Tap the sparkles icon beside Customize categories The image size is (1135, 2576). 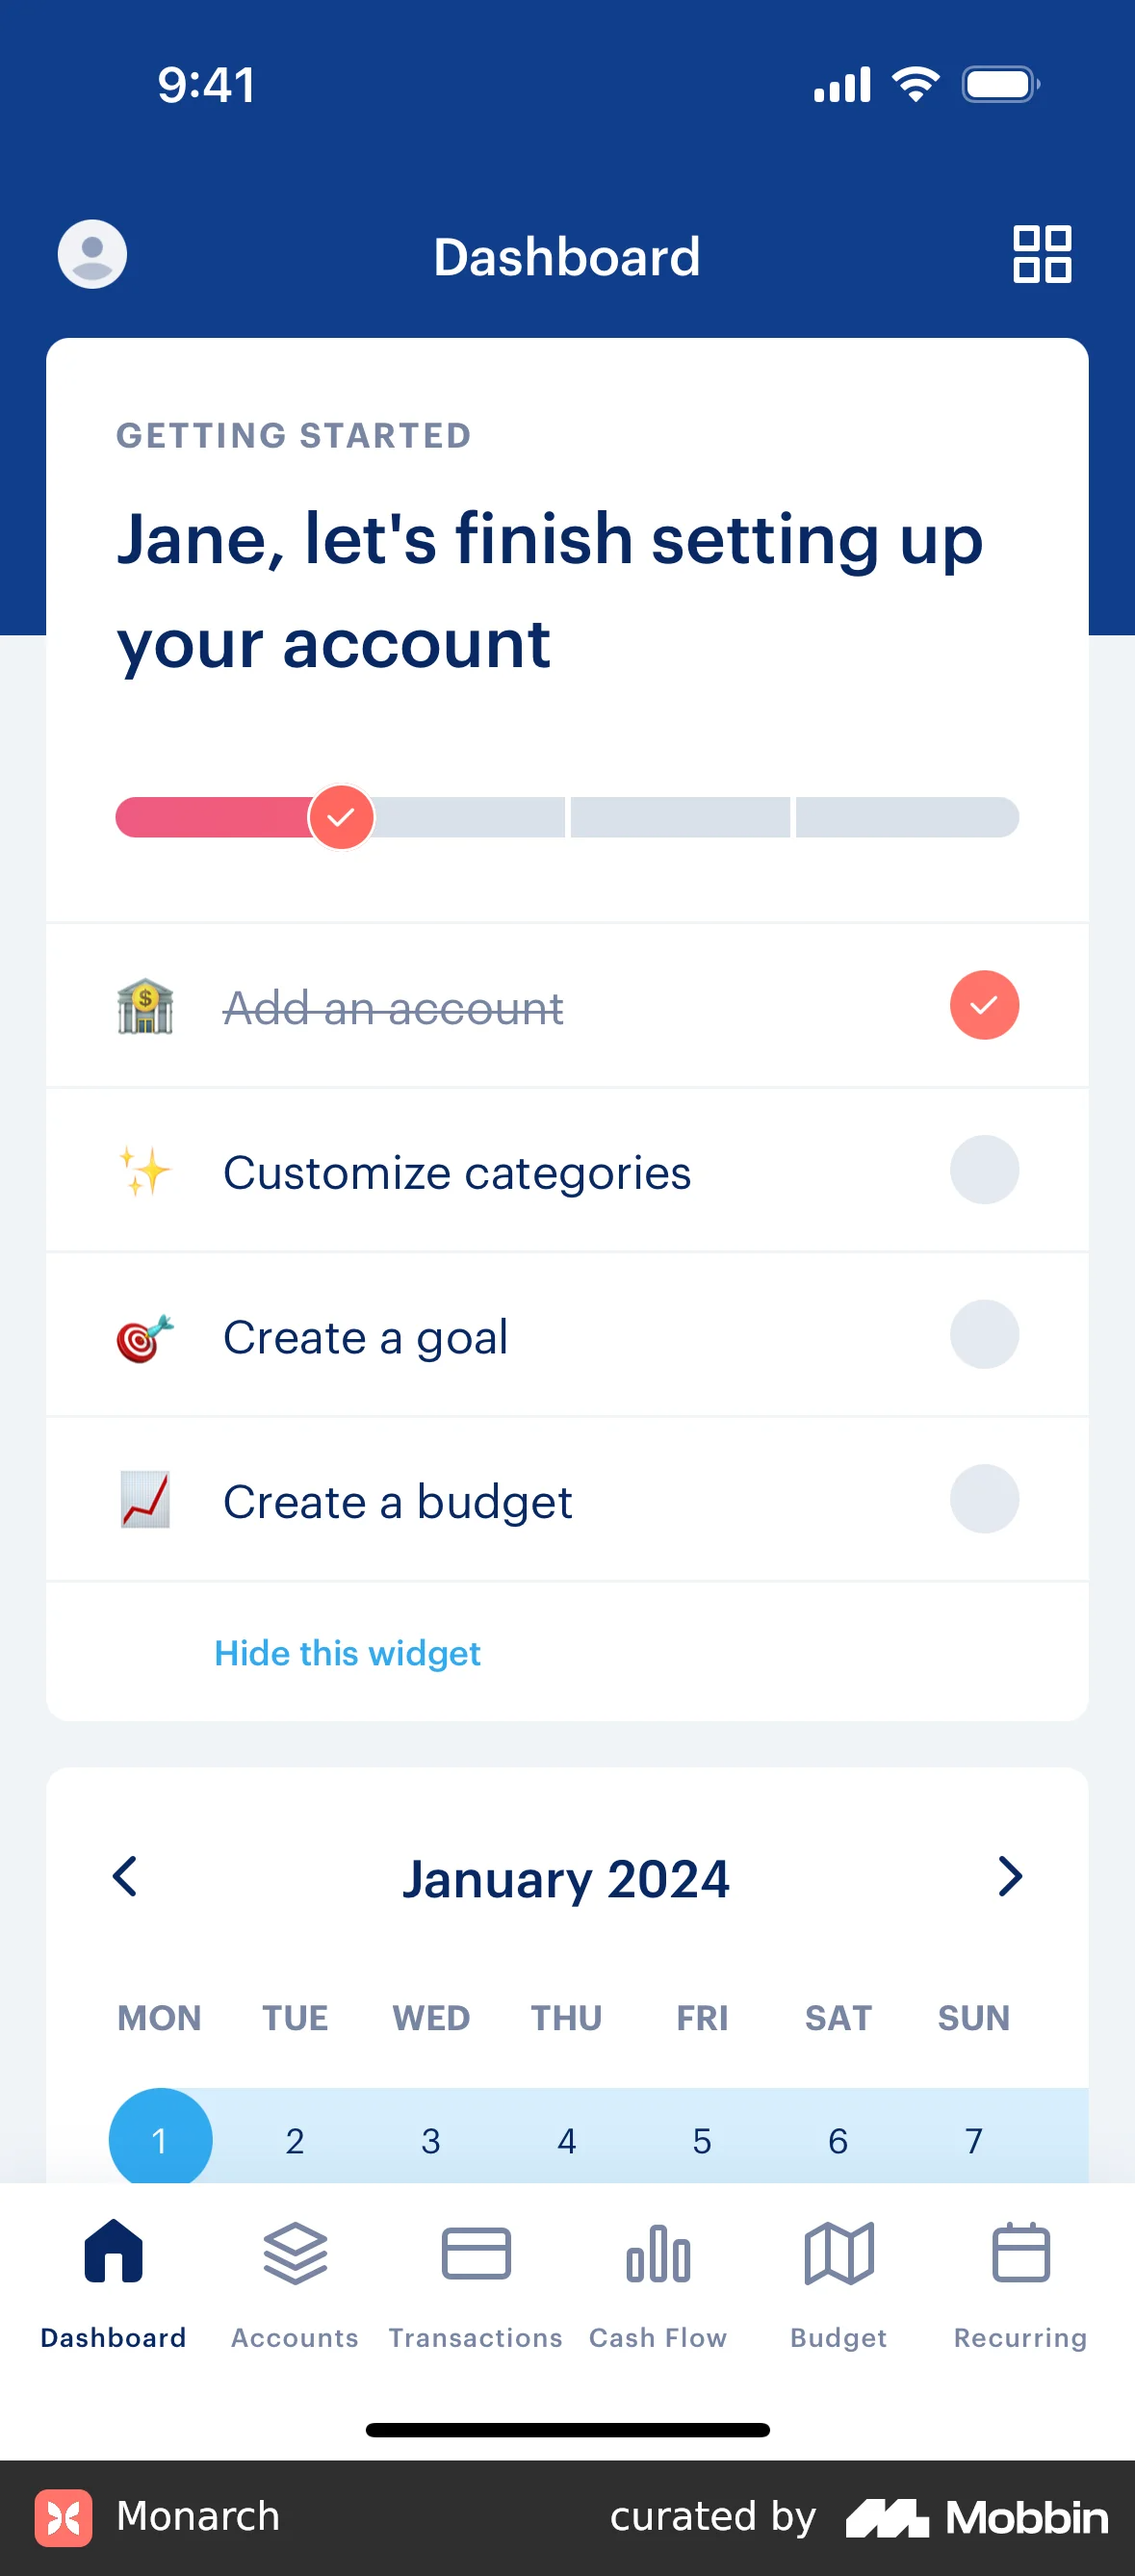pos(145,1171)
